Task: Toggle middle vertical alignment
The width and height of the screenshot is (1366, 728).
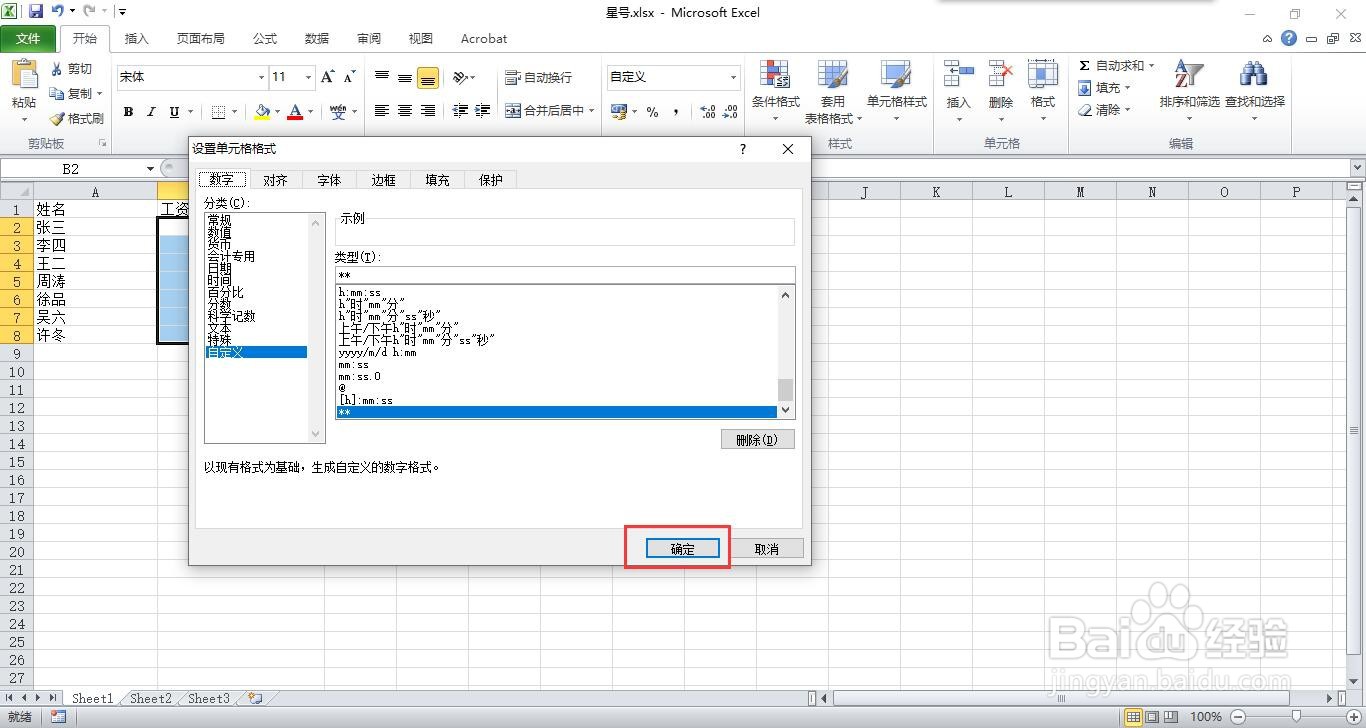Action: point(405,77)
